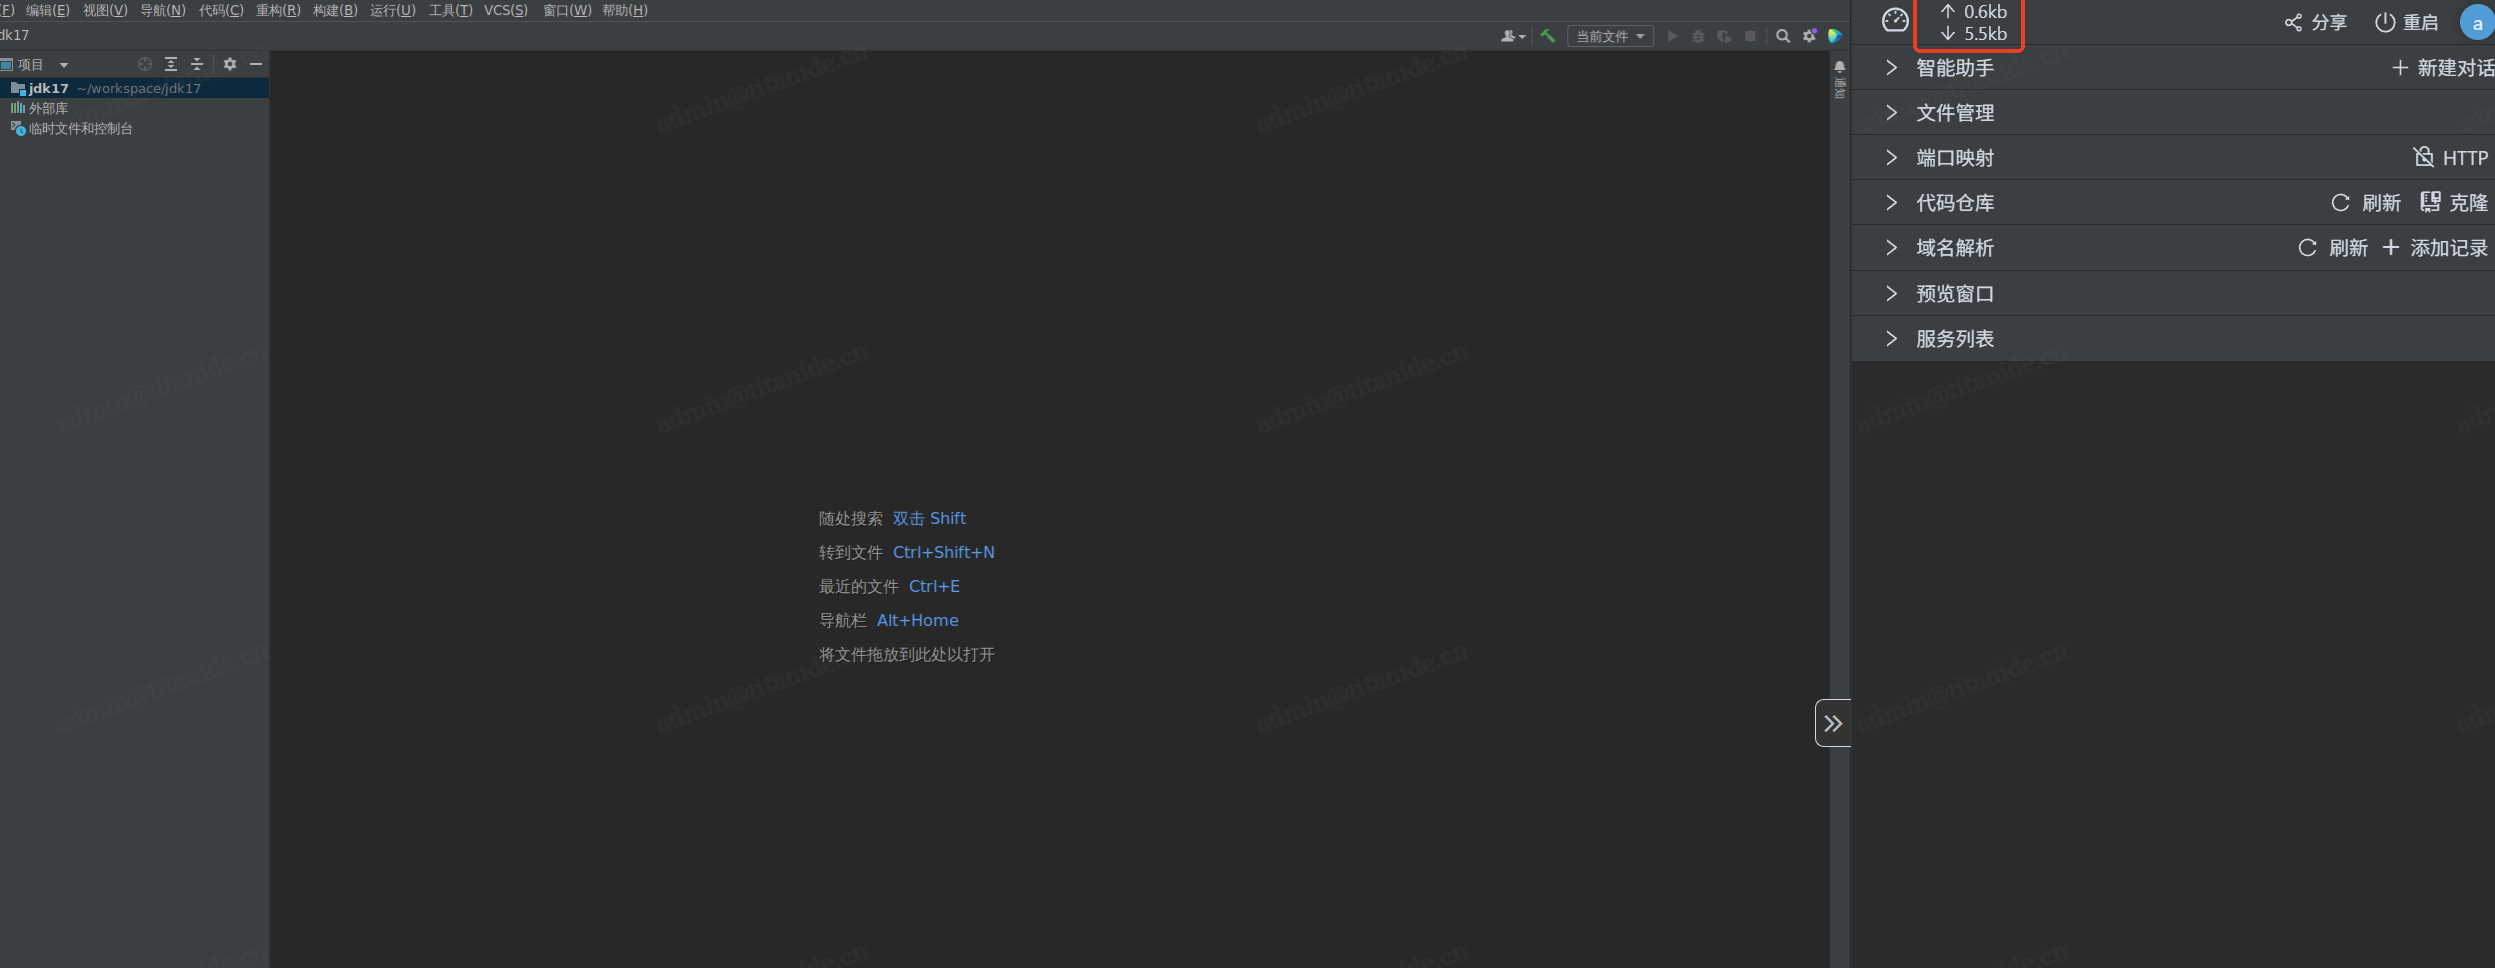Expand the 服务列表 section
The width and height of the screenshot is (2495, 968).
(x=1954, y=339)
